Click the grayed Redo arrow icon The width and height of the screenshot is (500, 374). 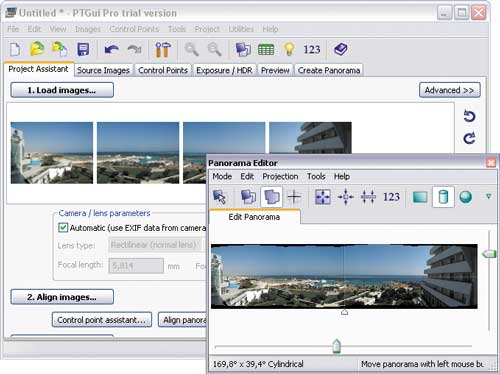coord(134,50)
